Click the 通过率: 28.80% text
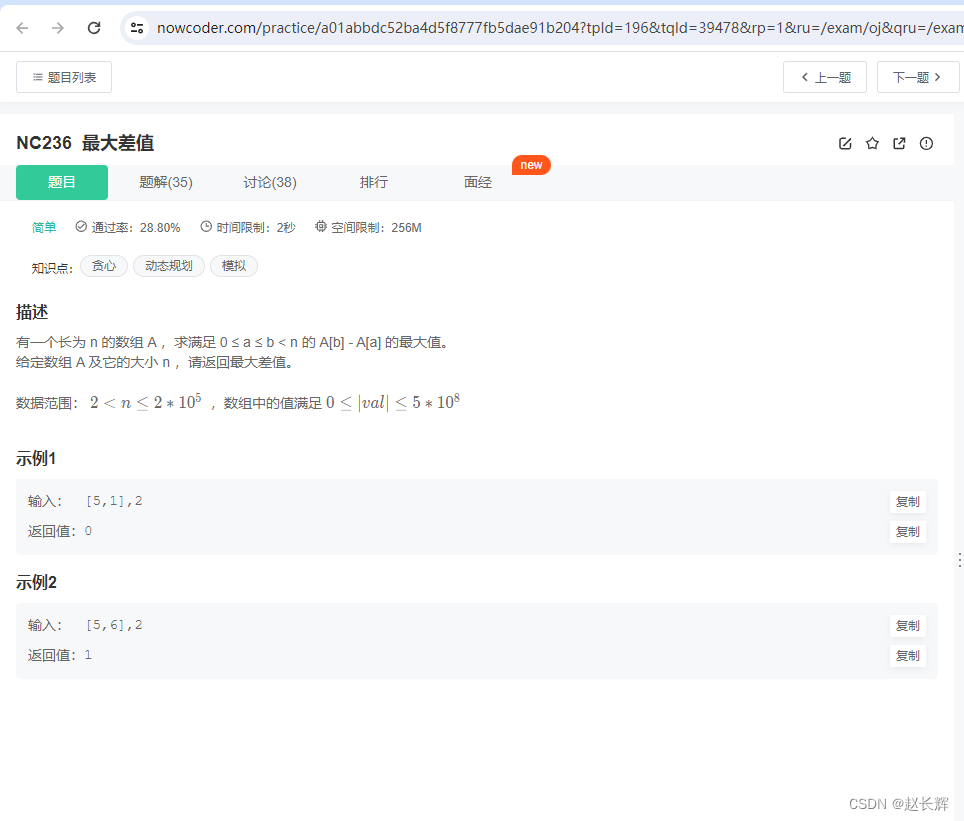This screenshot has width=964, height=821. tap(136, 228)
